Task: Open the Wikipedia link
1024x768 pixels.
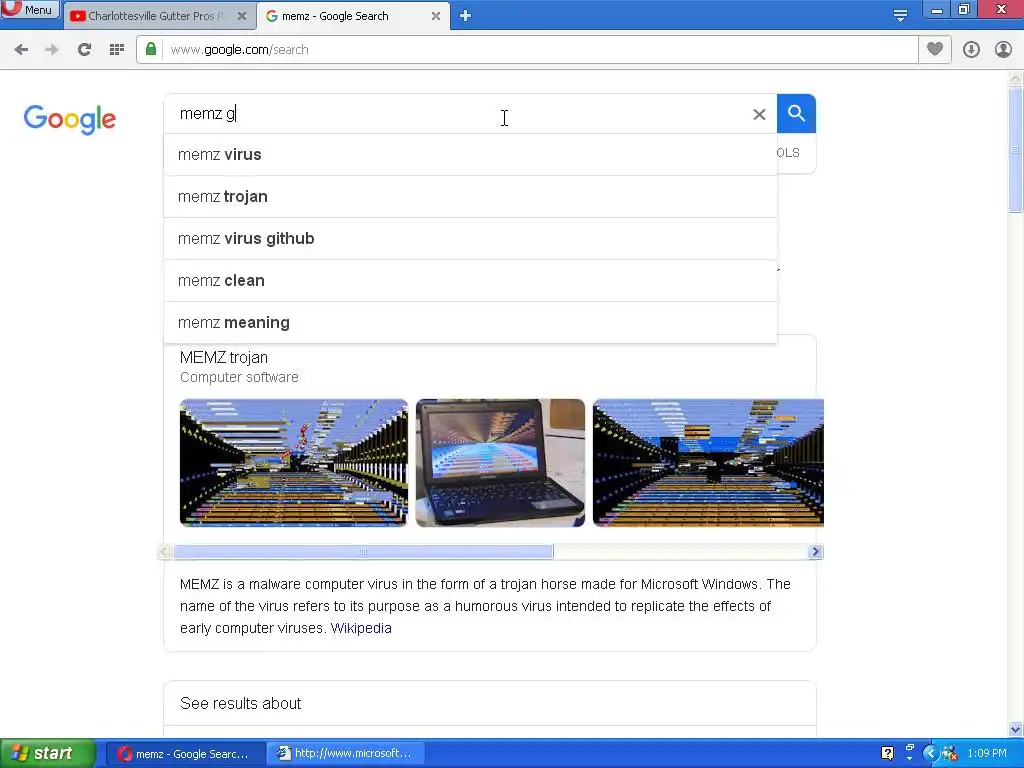Action: tap(361, 628)
